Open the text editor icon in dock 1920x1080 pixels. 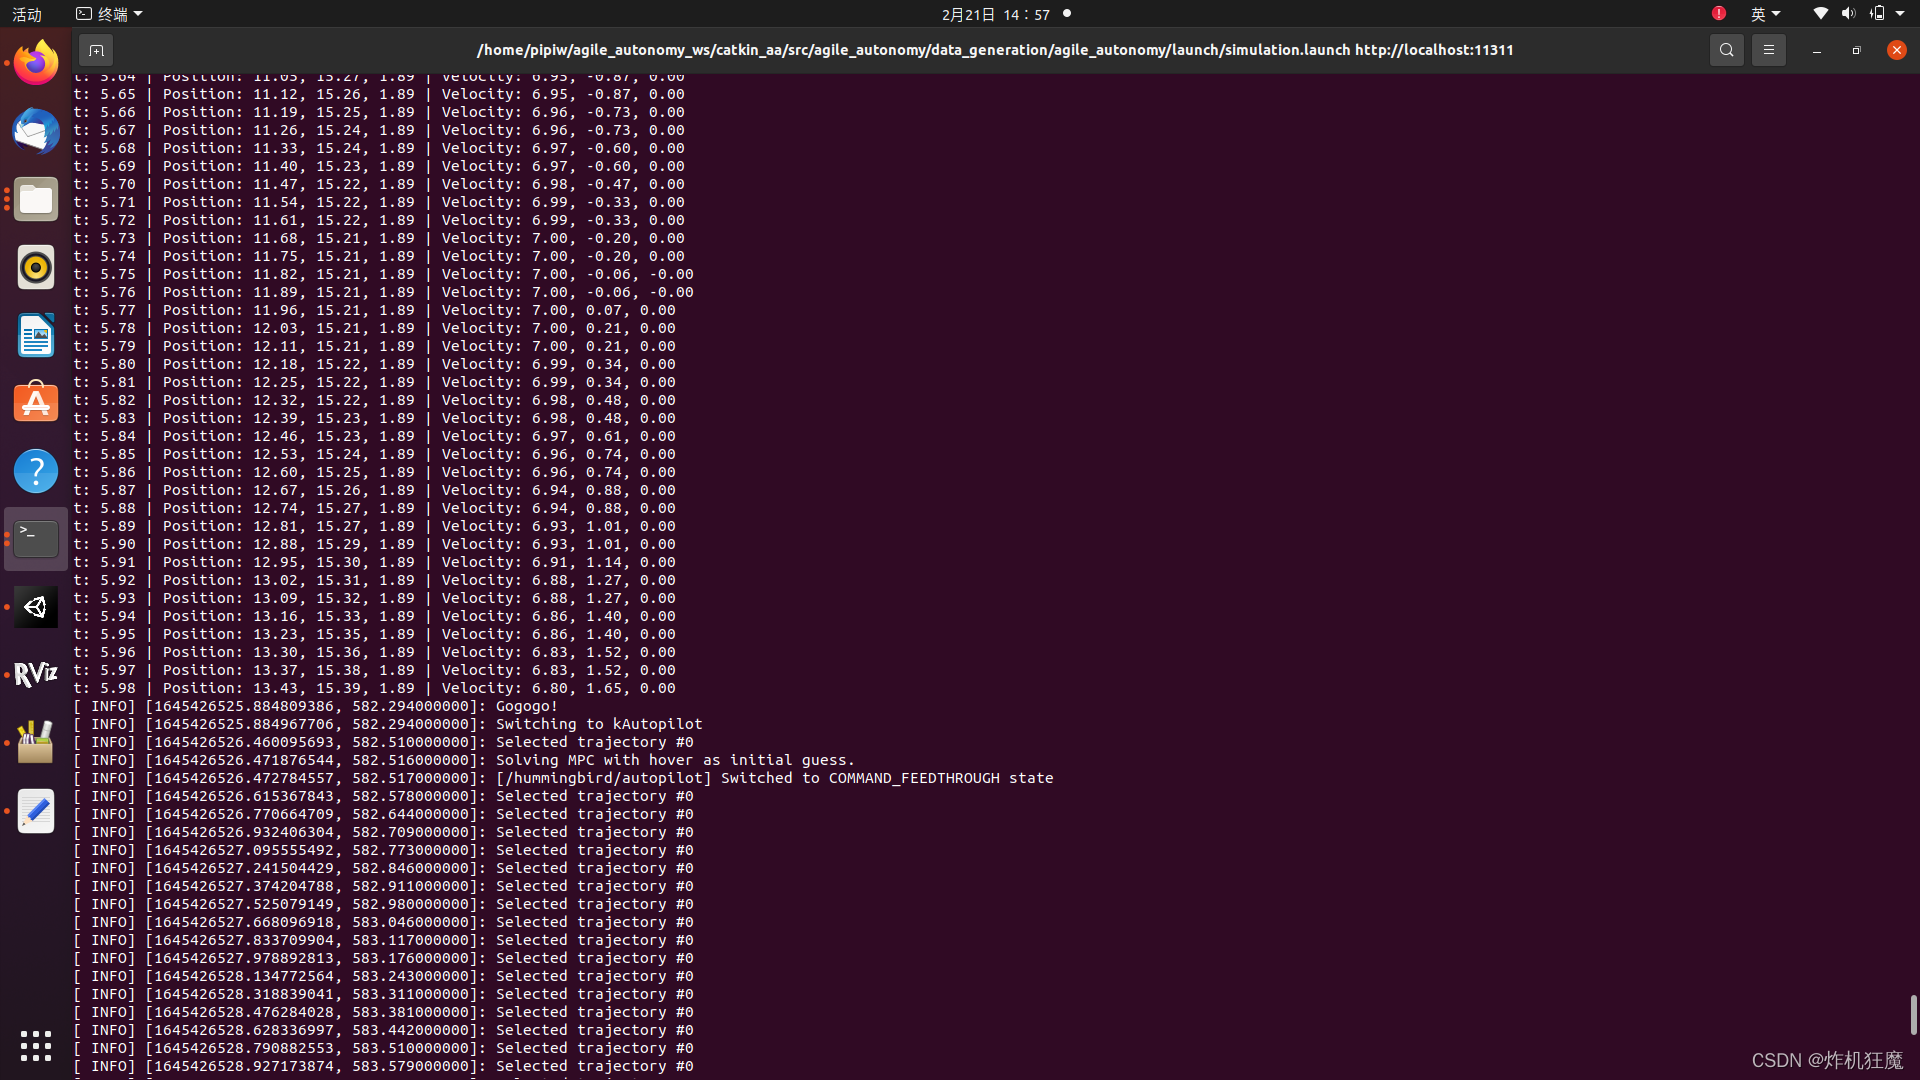point(36,811)
